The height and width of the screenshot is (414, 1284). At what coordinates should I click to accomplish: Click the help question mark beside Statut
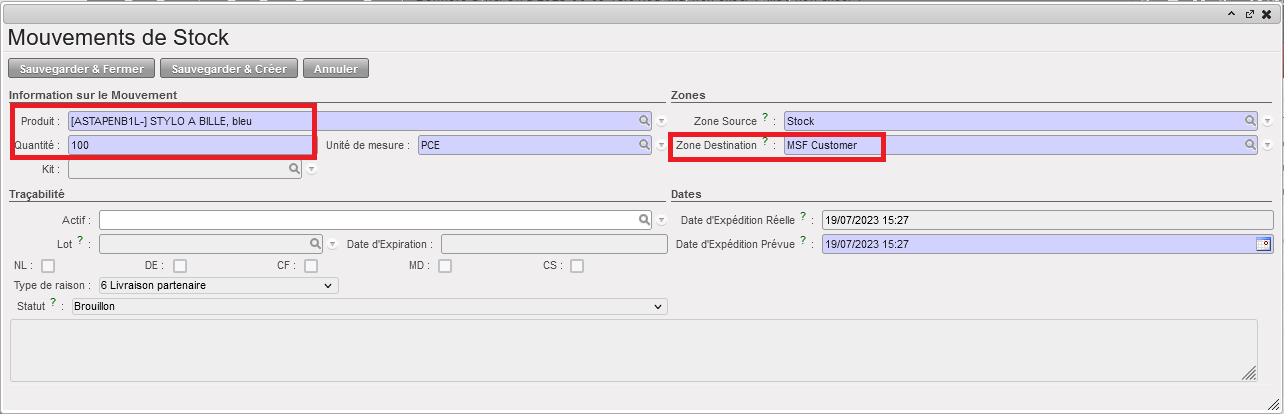point(52,302)
